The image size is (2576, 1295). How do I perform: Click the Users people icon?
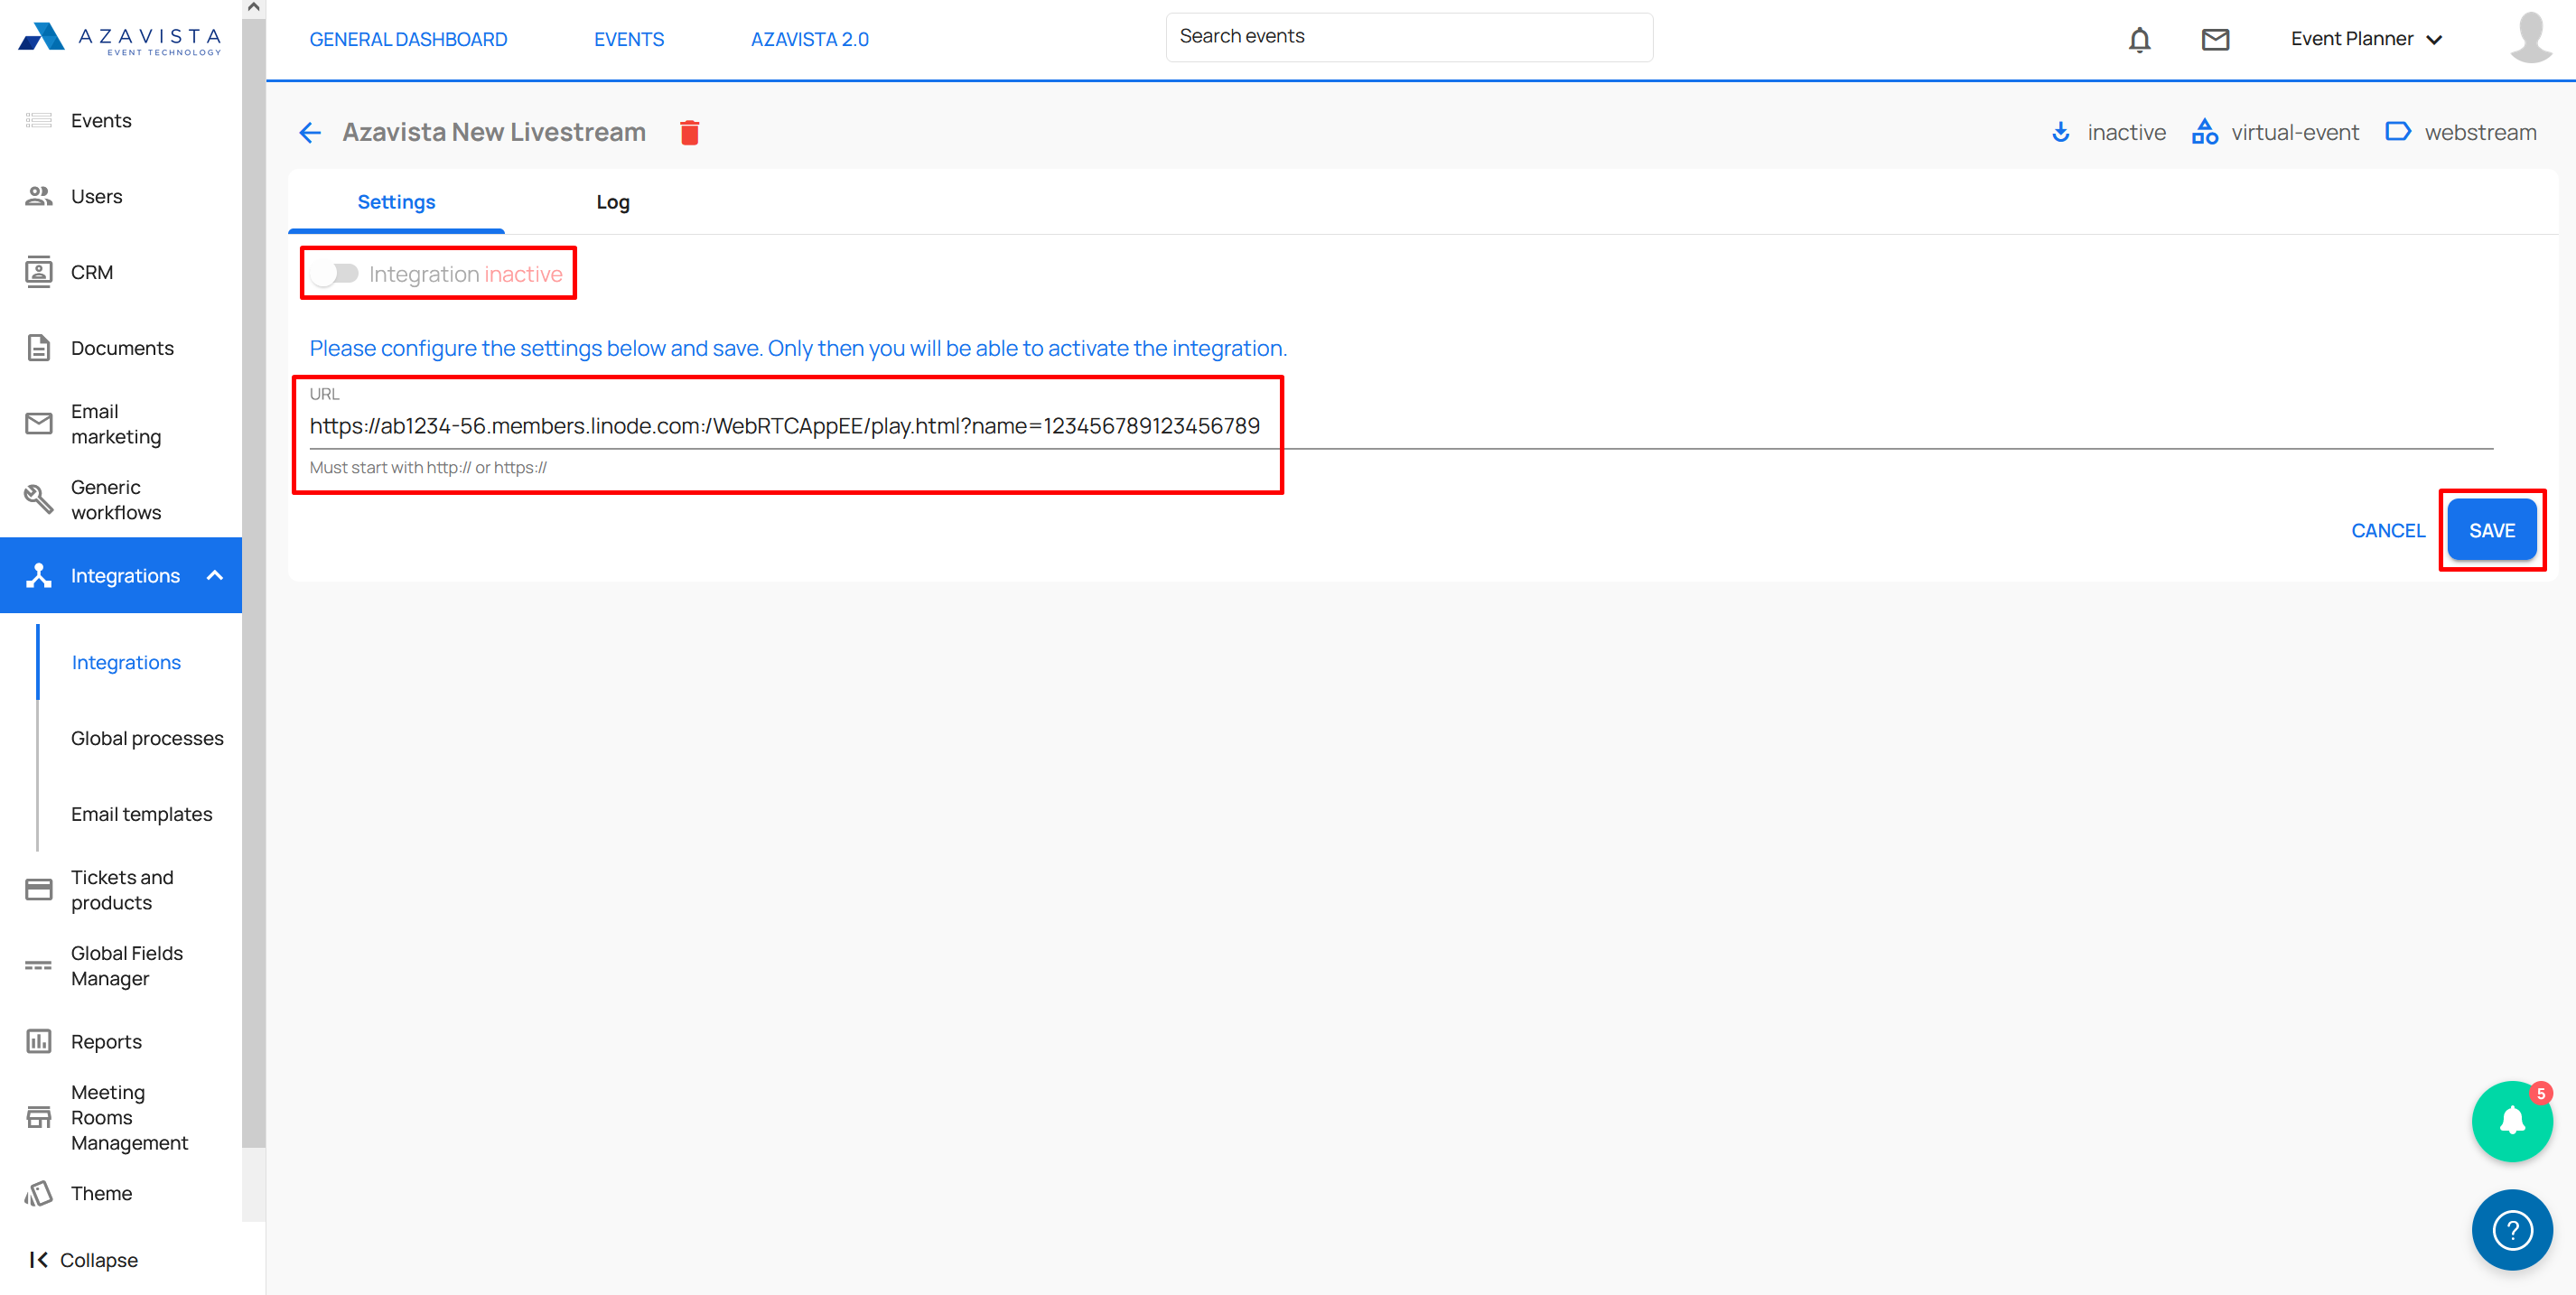[x=38, y=196]
